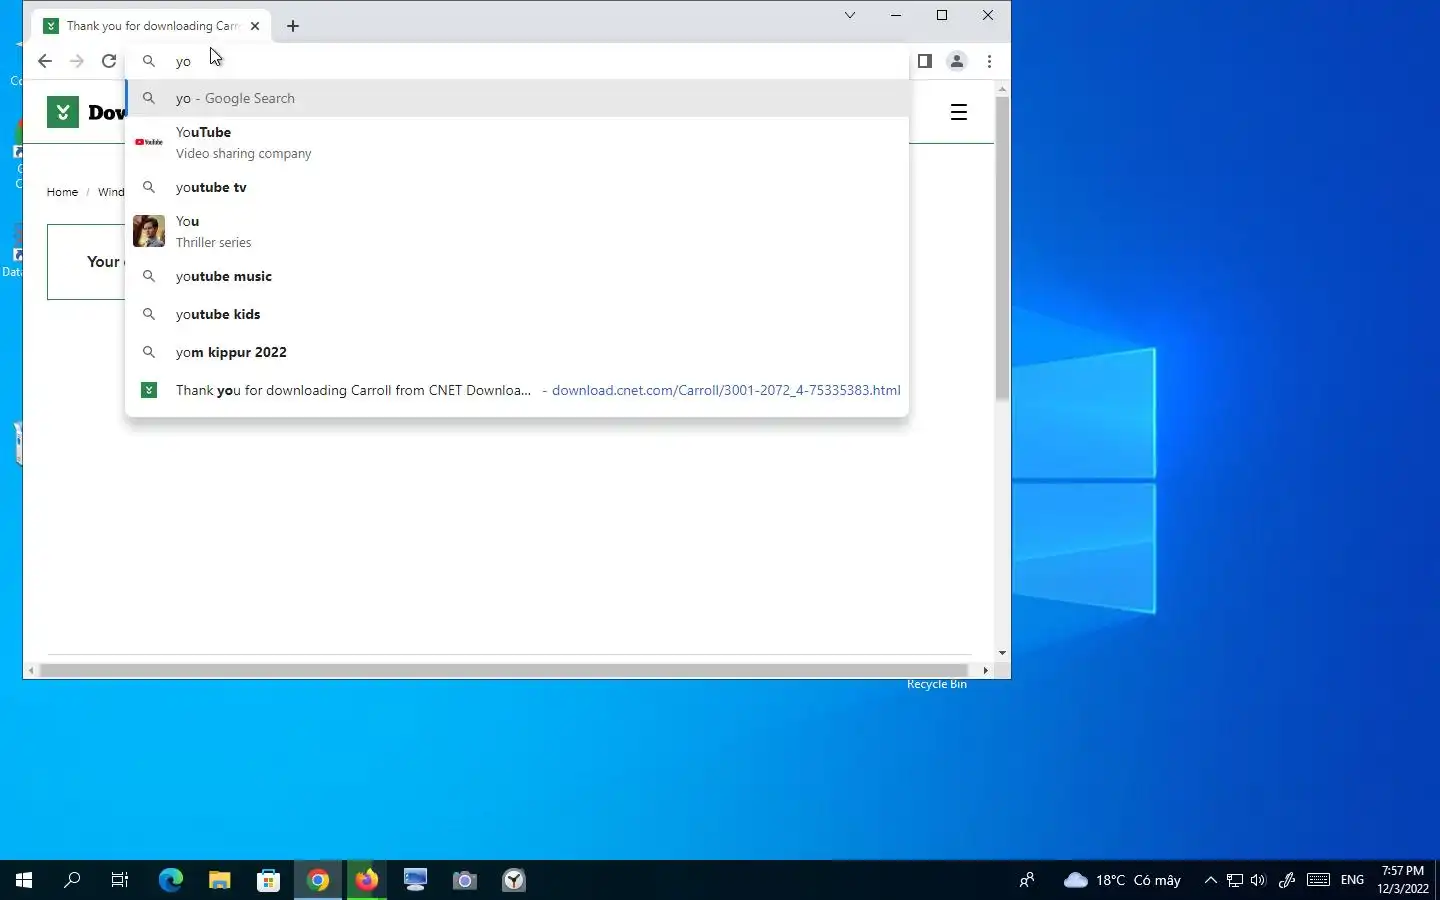This screenshot has width=1440, height=900.
Task: Open the tab search chevron
Action: [850, 15]
